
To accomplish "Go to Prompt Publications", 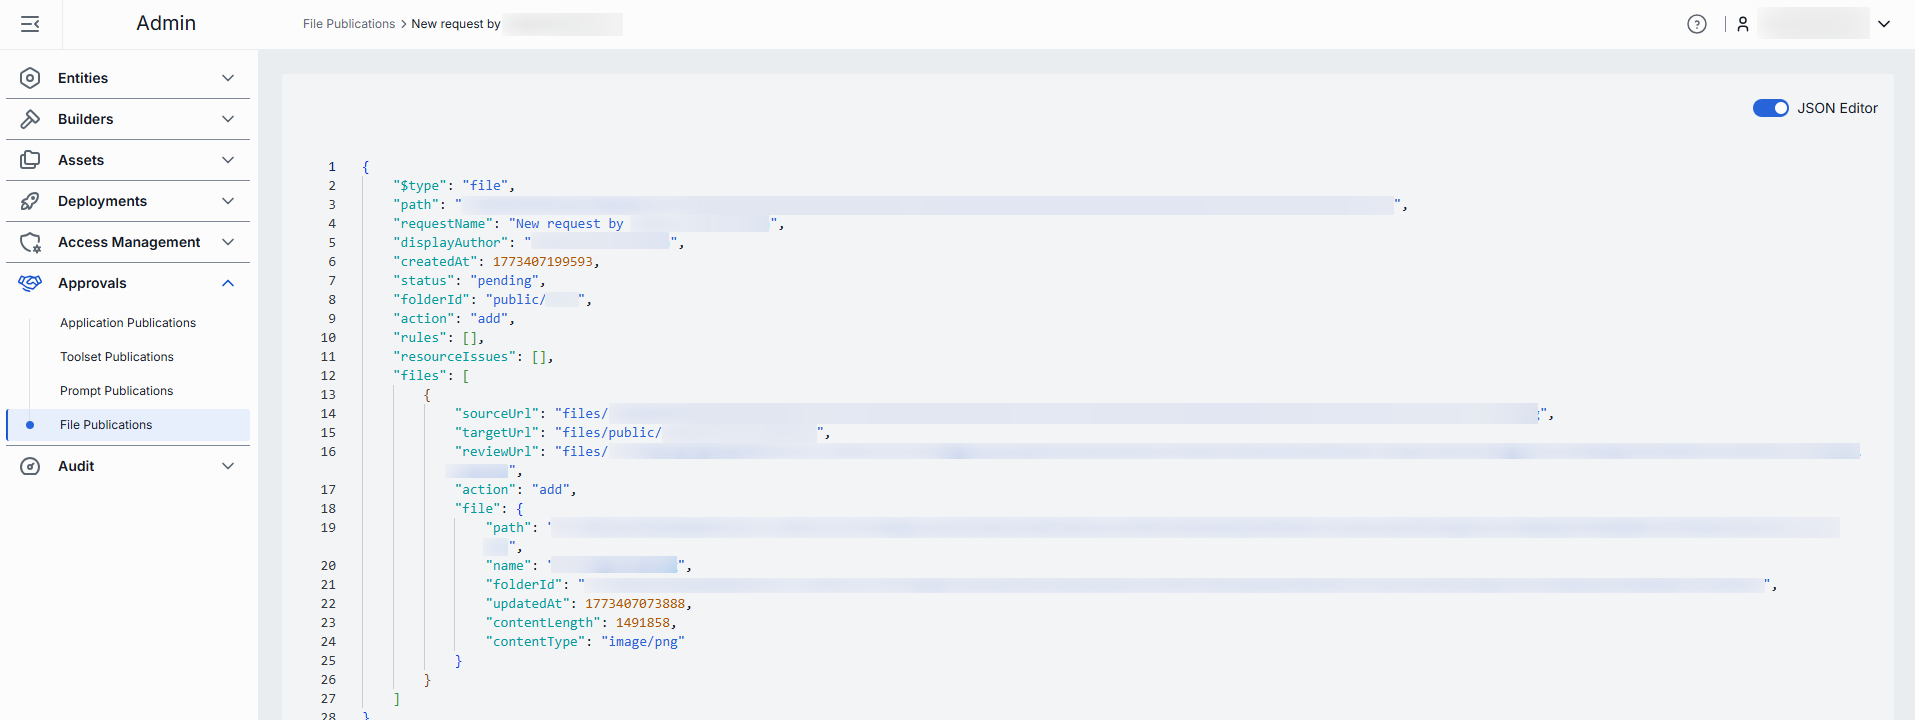I will click(x=116, y=391).
